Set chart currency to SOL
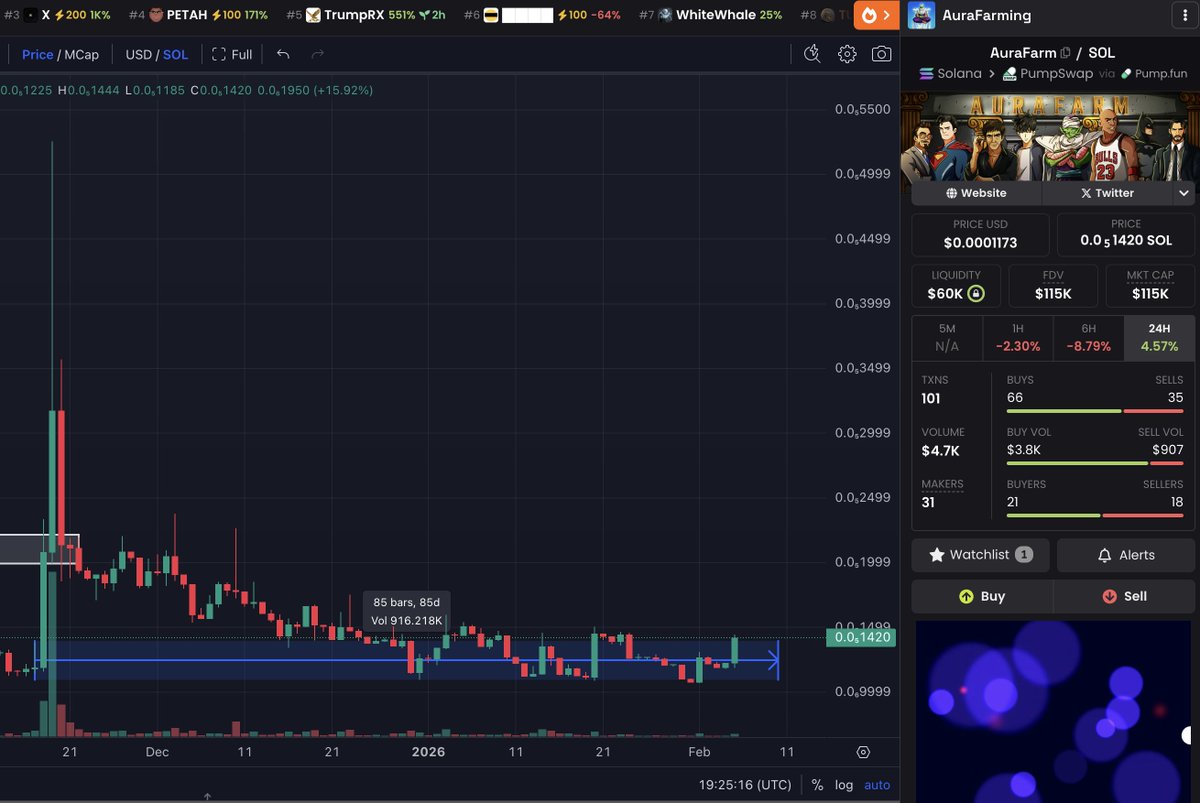 [x=175, y=54]
